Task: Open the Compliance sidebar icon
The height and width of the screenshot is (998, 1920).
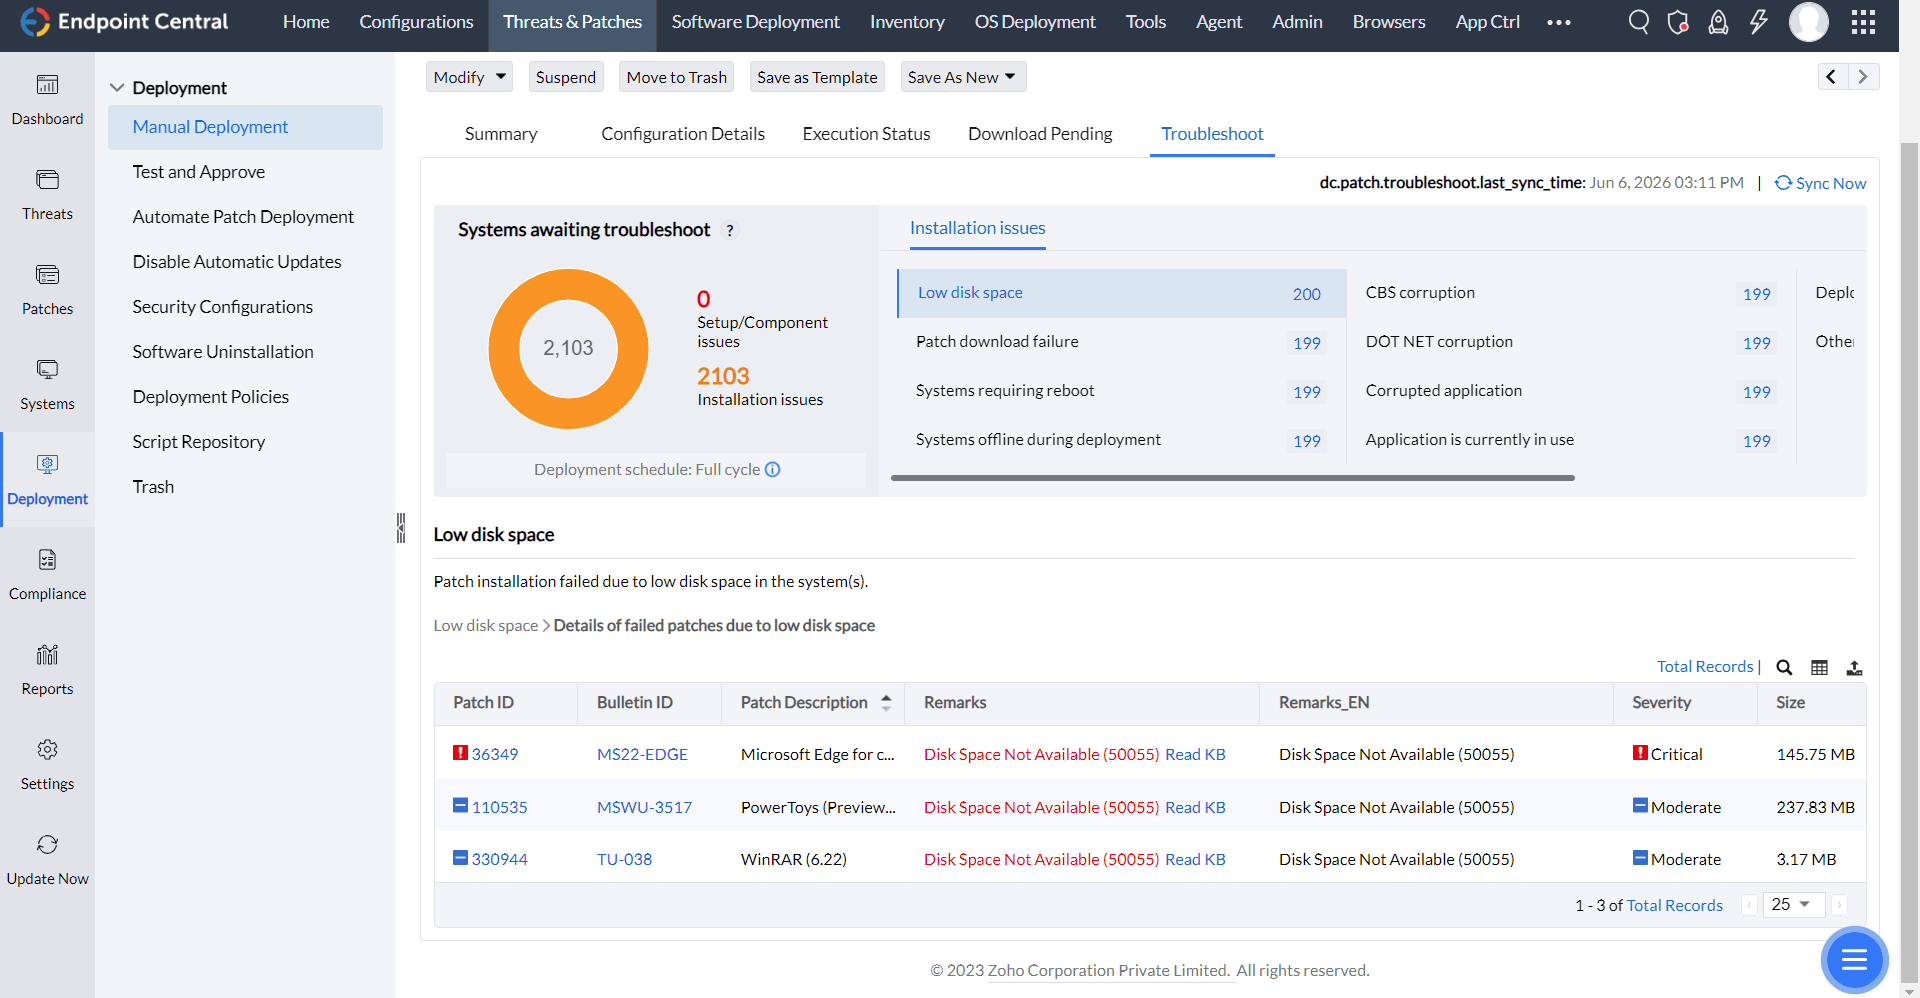Action: point(47,572)
